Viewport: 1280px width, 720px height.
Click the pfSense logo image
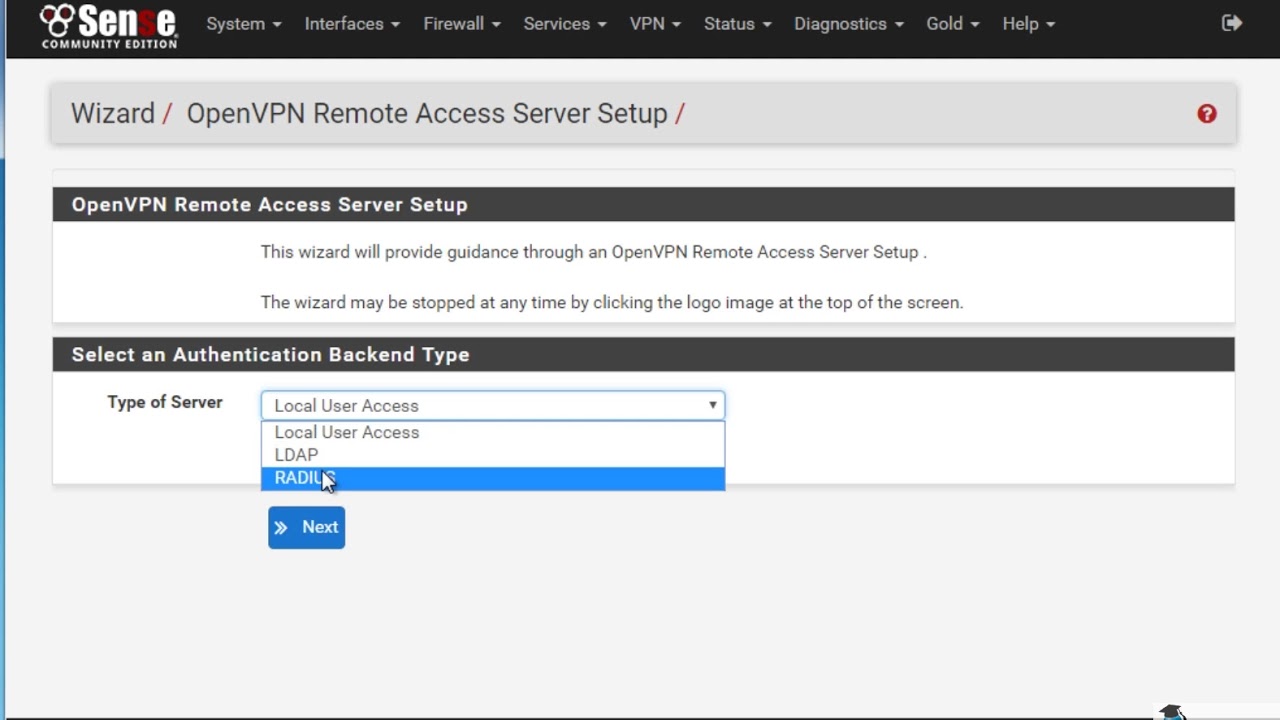click(x=109, y=26)
